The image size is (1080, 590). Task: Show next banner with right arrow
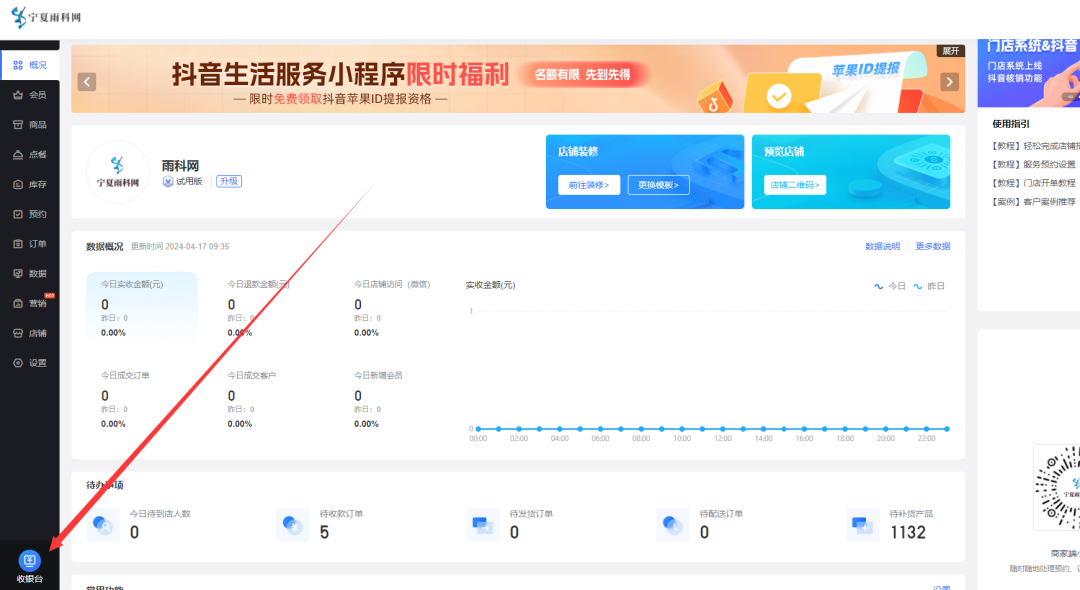click(x=950, y=82)
